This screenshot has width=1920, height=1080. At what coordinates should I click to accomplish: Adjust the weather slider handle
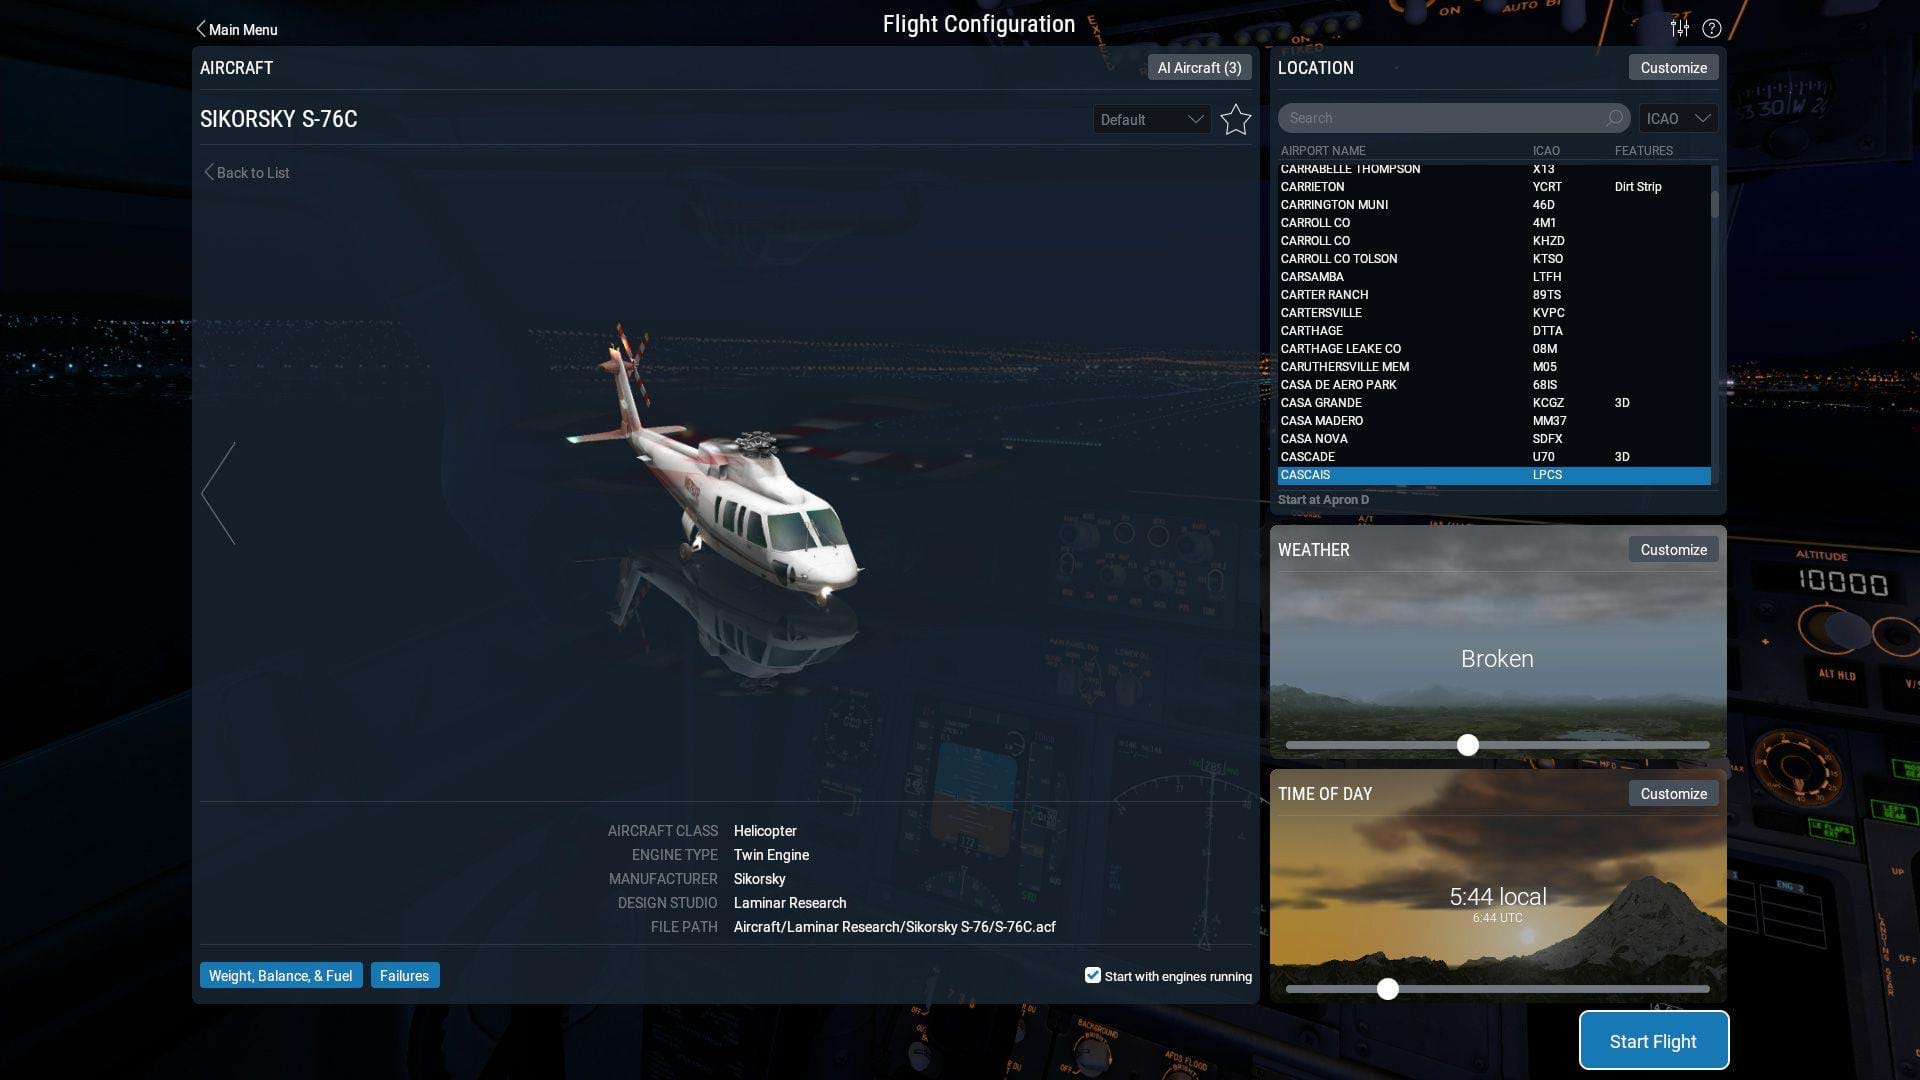point(1467,745)
